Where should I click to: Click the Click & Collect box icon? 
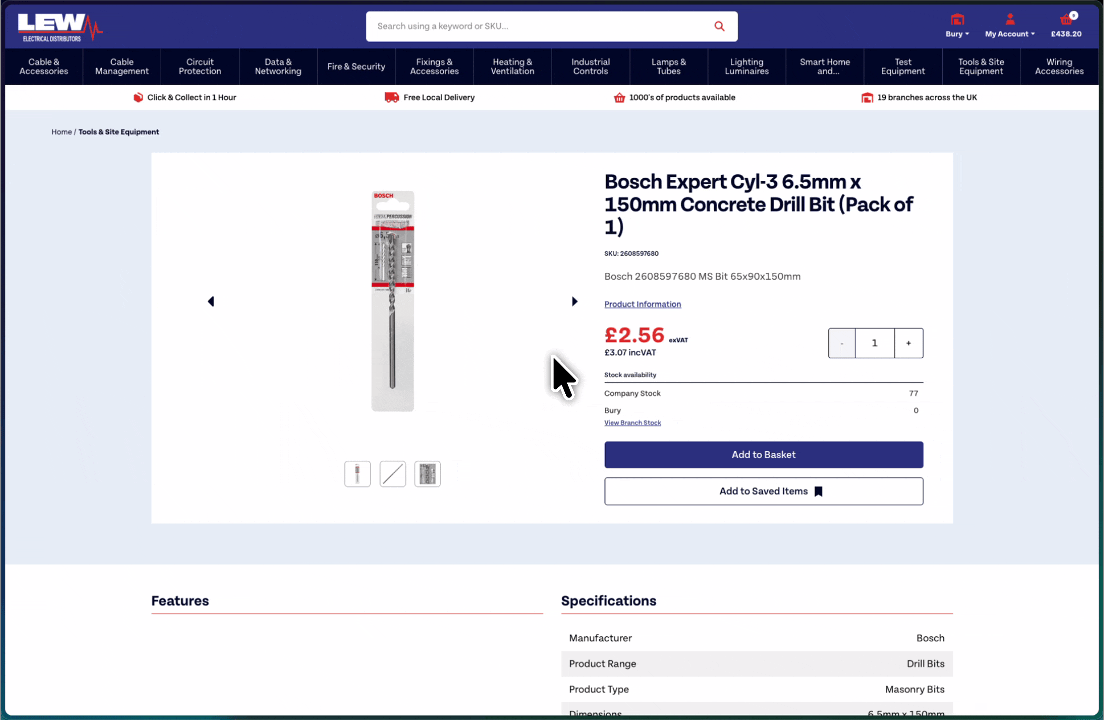click(138, 98)
